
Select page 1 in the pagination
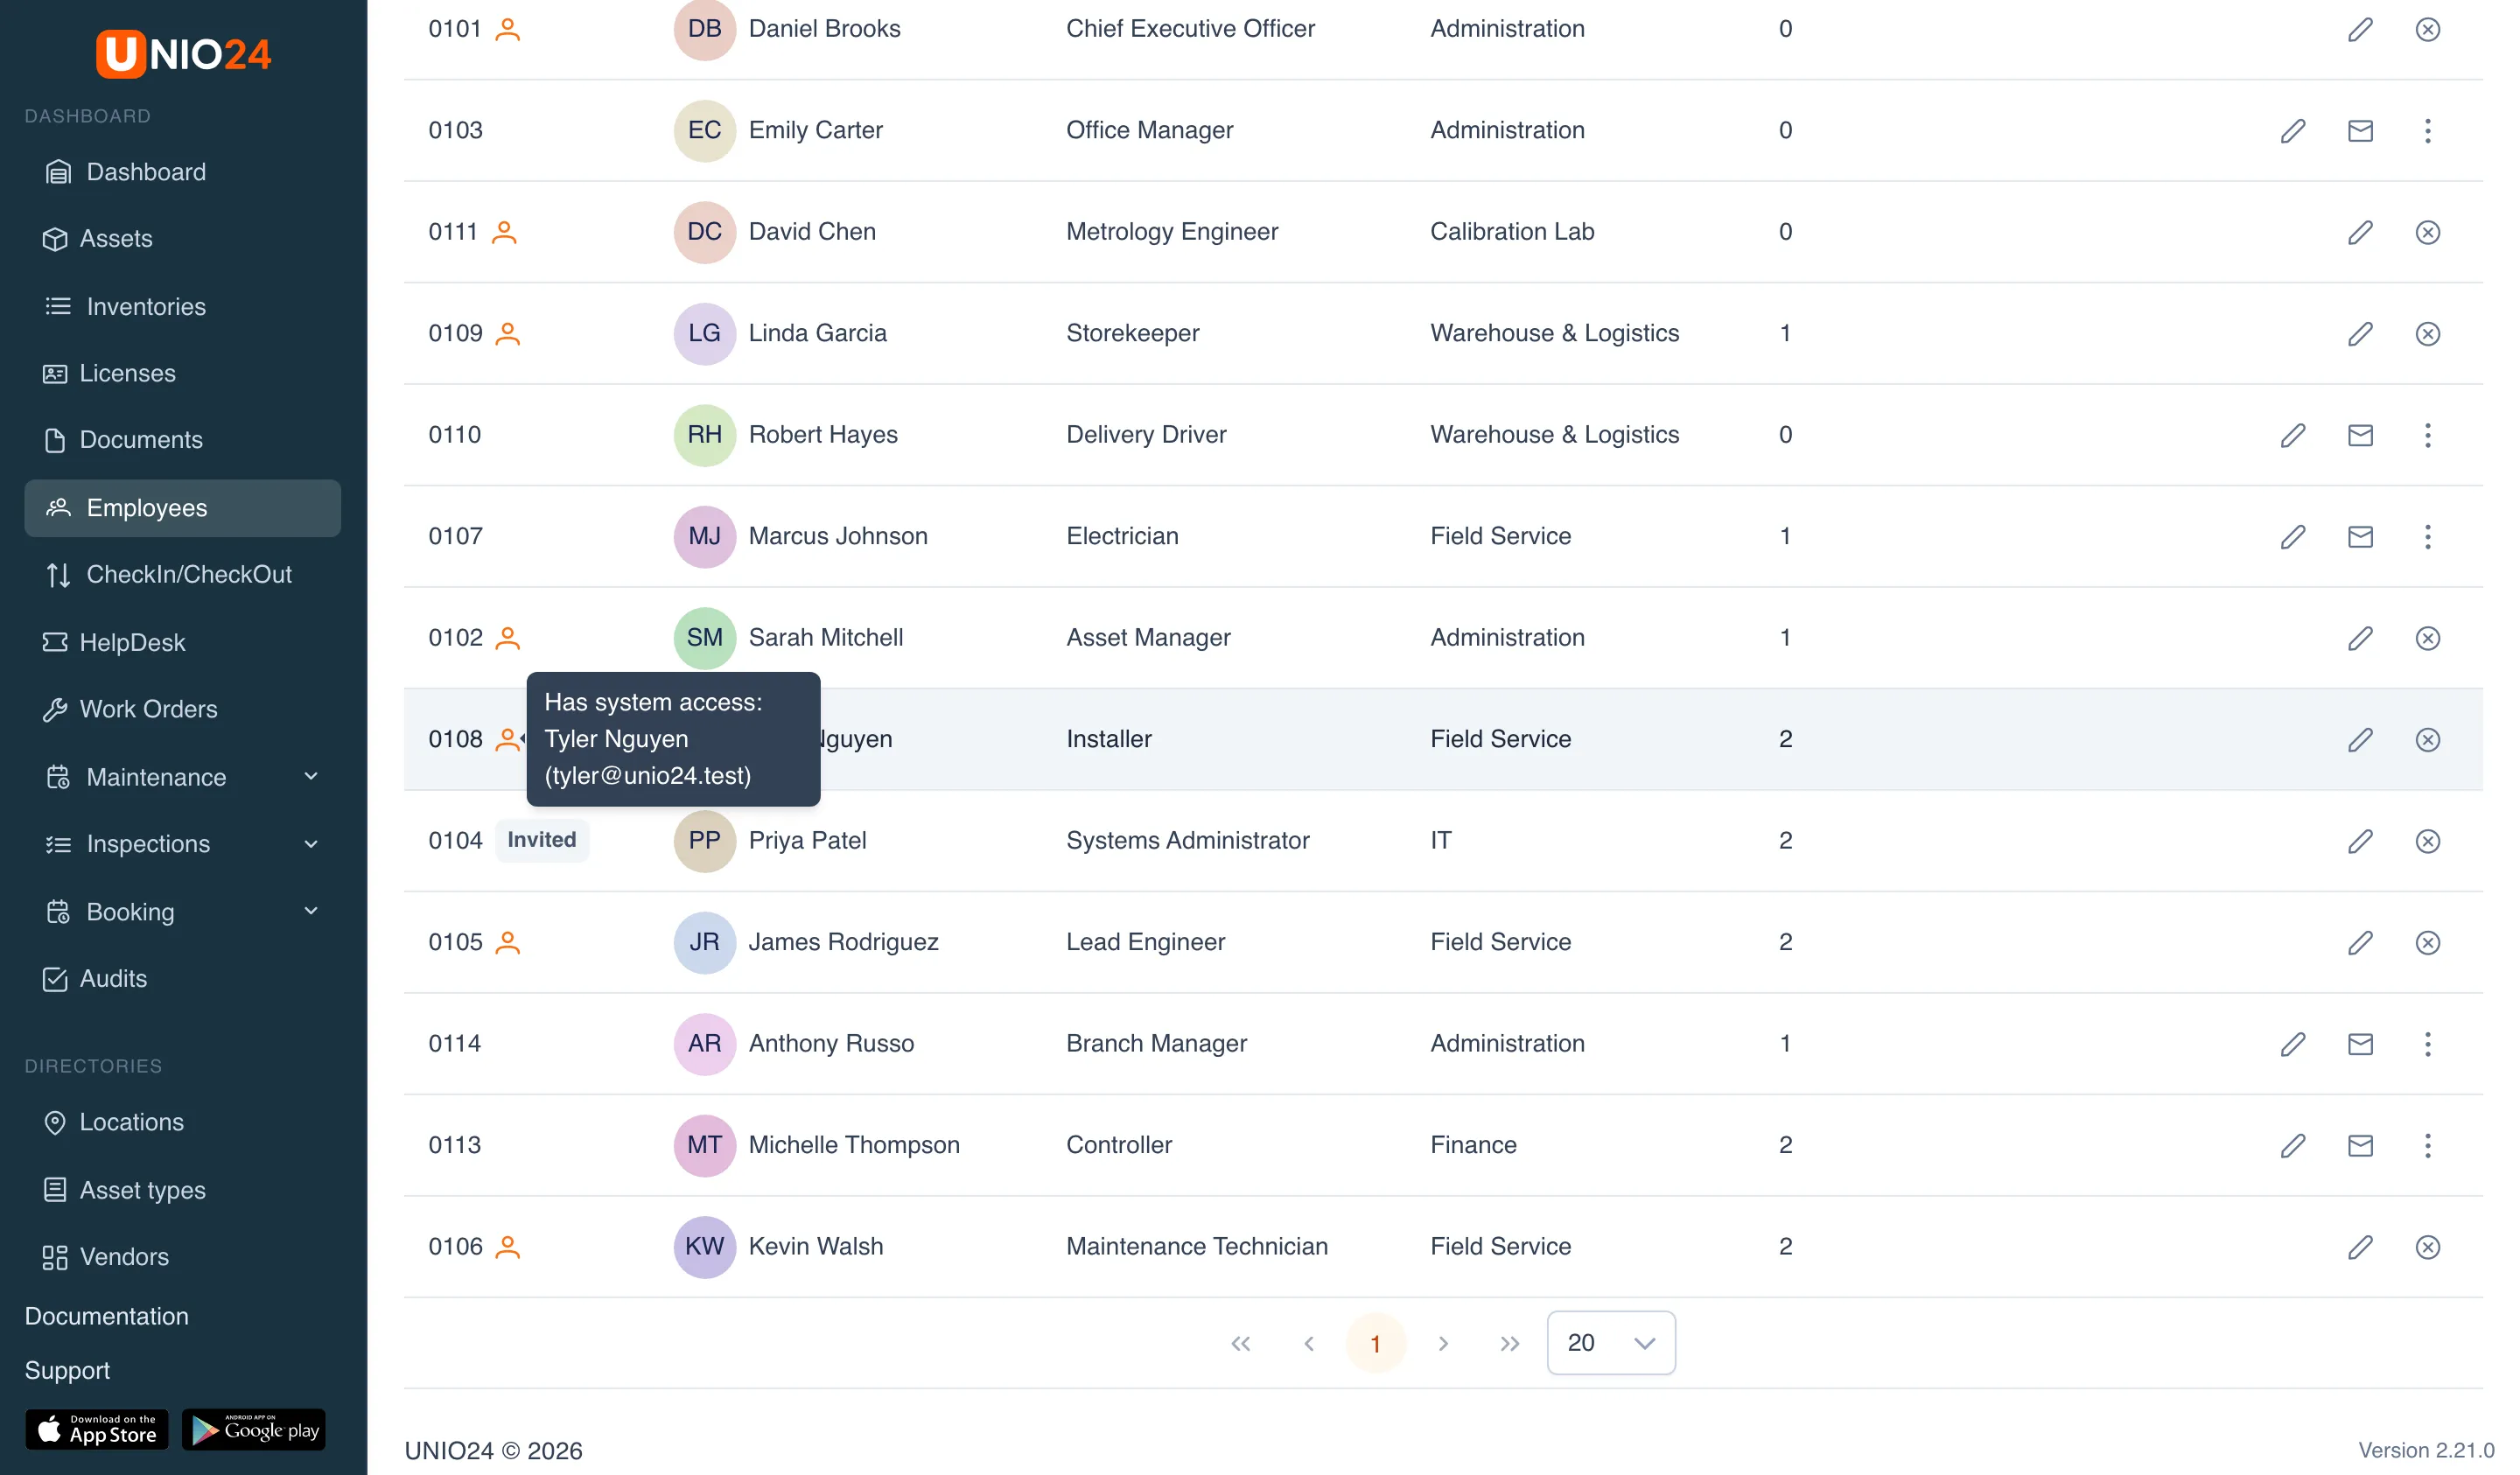coord(1375,1343)
